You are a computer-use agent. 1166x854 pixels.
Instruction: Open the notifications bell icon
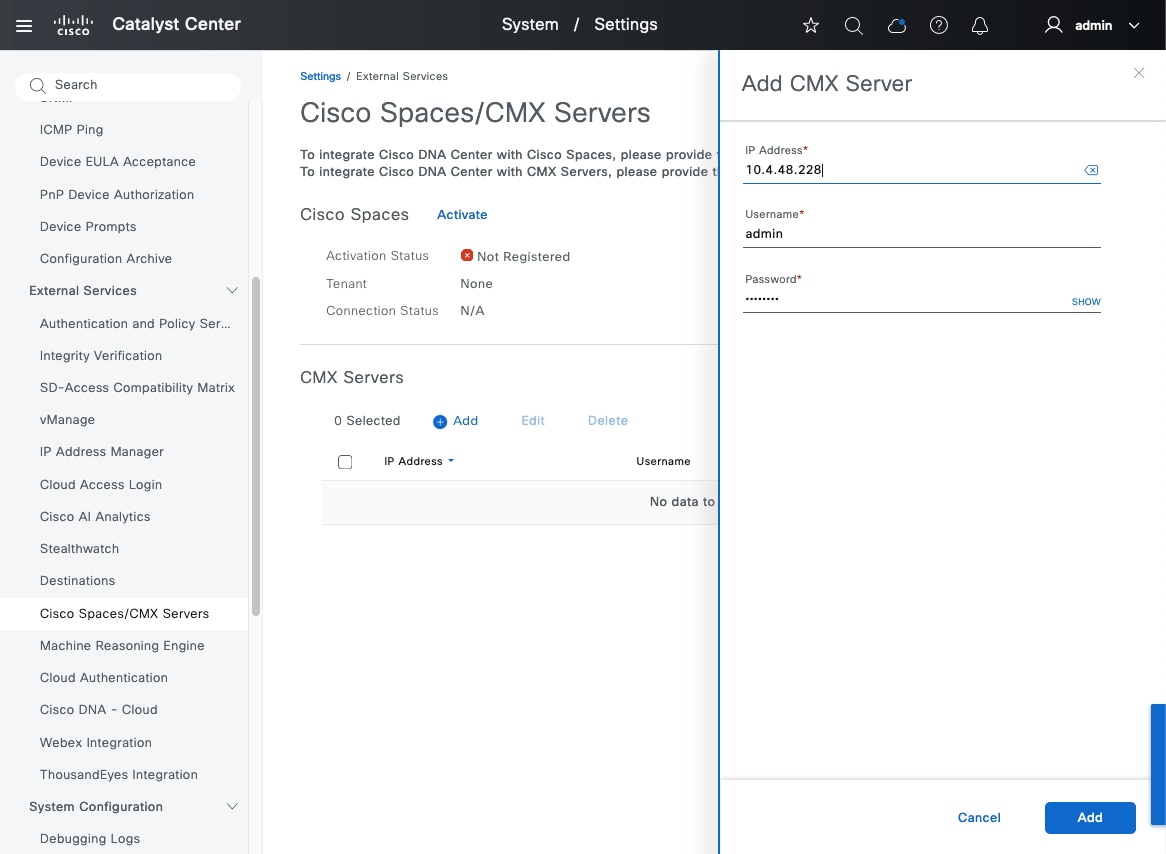tap(980, 26)
